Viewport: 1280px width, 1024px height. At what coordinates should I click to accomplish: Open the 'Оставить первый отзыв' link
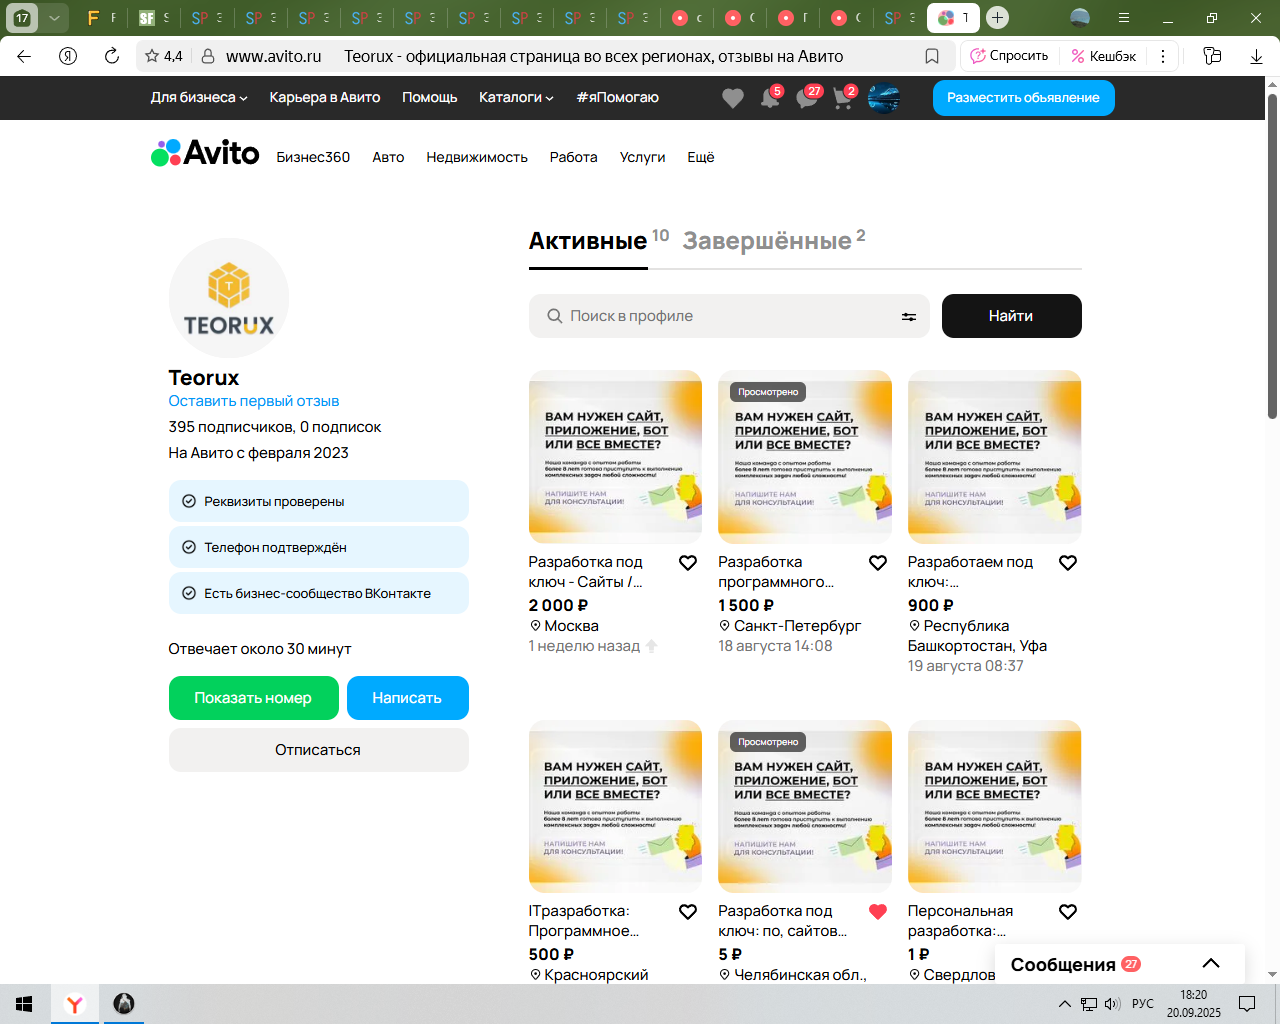pyautogui.click(x=254, y=401)
